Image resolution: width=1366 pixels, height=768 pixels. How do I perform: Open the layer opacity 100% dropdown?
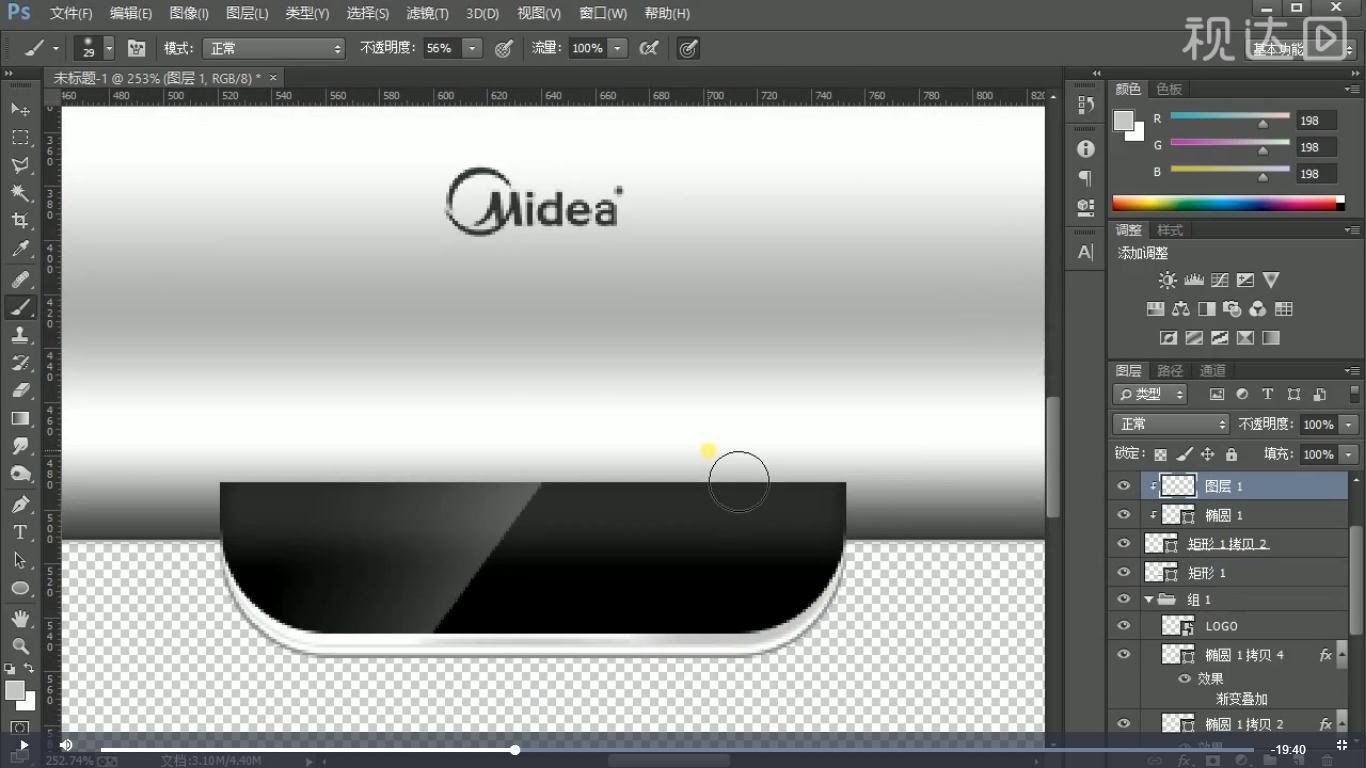[1349, 424]
